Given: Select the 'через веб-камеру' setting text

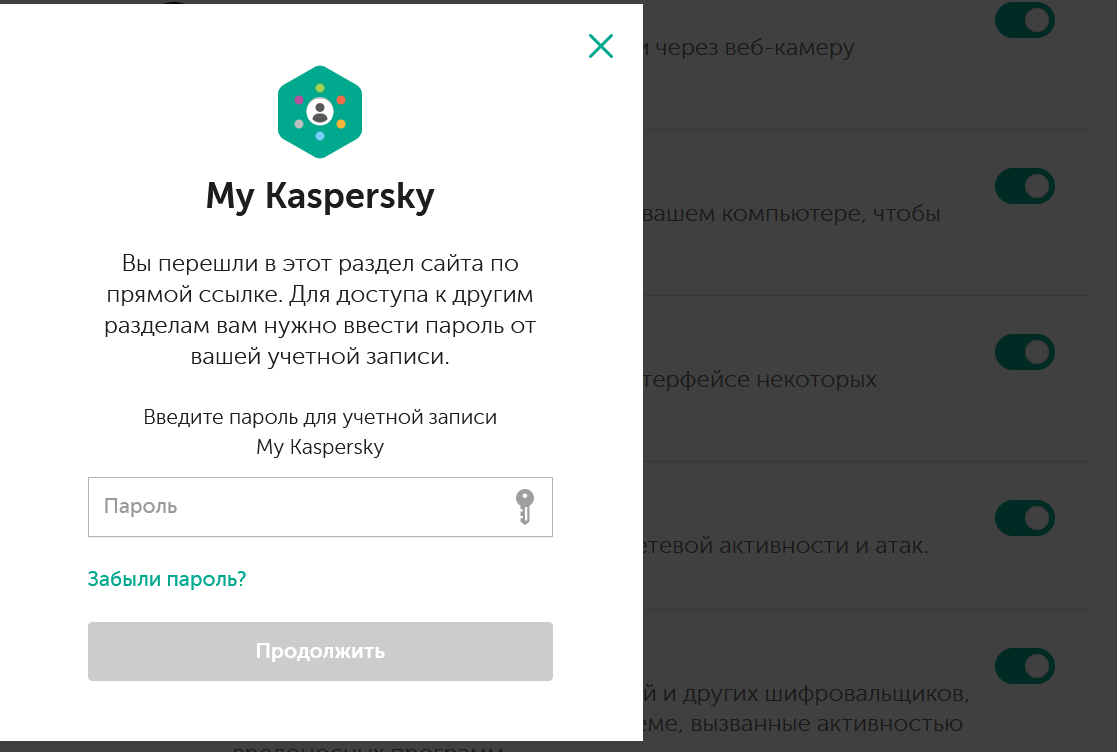Looking at the screenshot, I should coord(749,47).
